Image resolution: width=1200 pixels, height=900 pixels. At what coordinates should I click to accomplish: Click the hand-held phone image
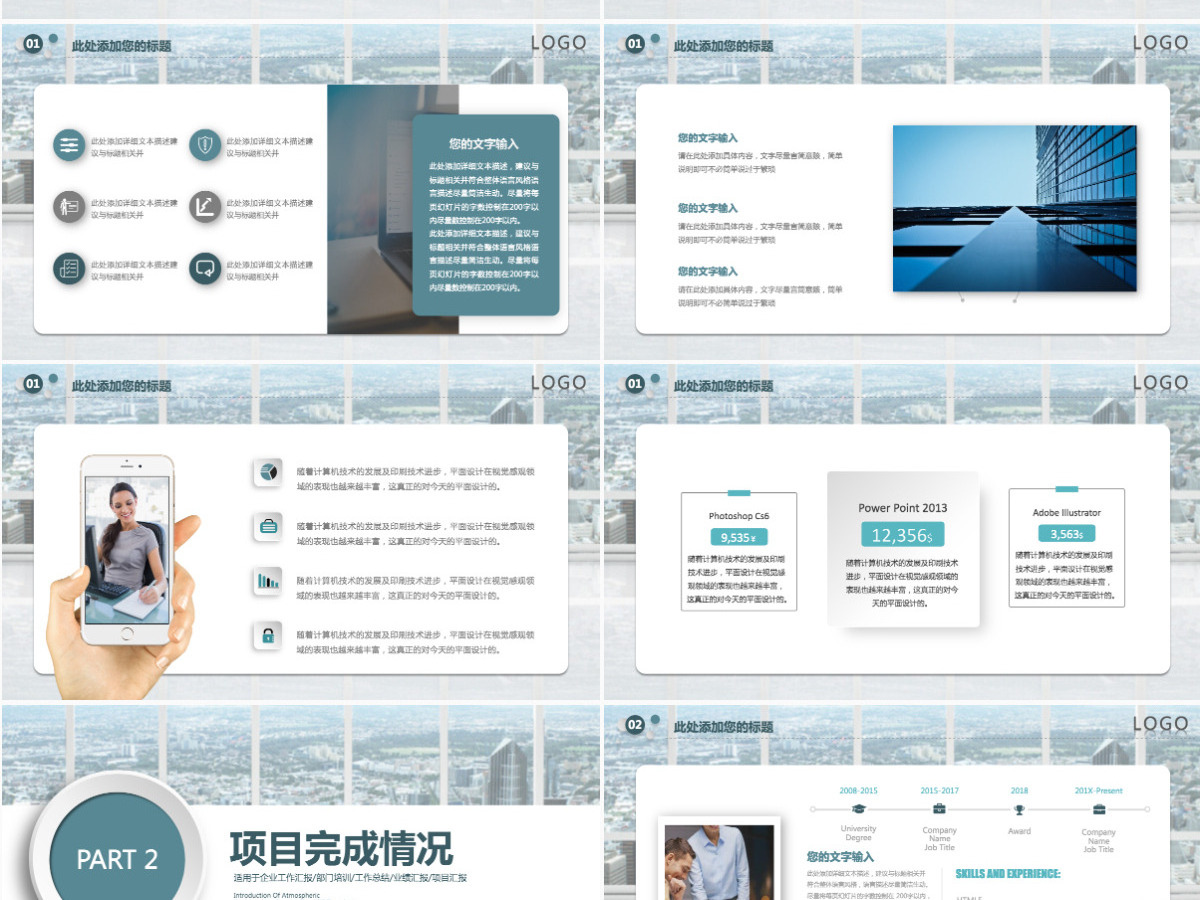(x=126, y=577)
